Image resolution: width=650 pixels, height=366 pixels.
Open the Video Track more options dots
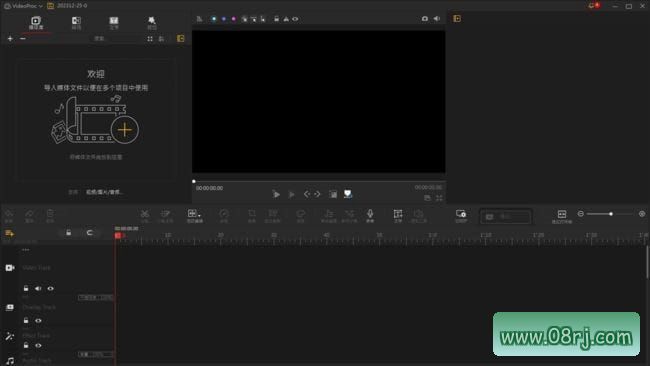(x=26, y=250)
